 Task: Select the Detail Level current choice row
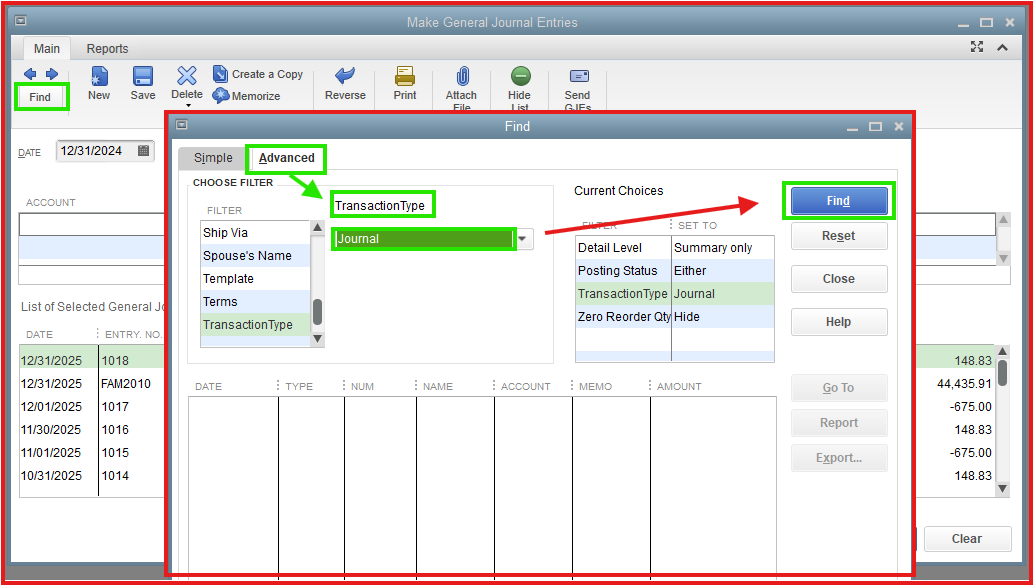click(x=675, y=248)
